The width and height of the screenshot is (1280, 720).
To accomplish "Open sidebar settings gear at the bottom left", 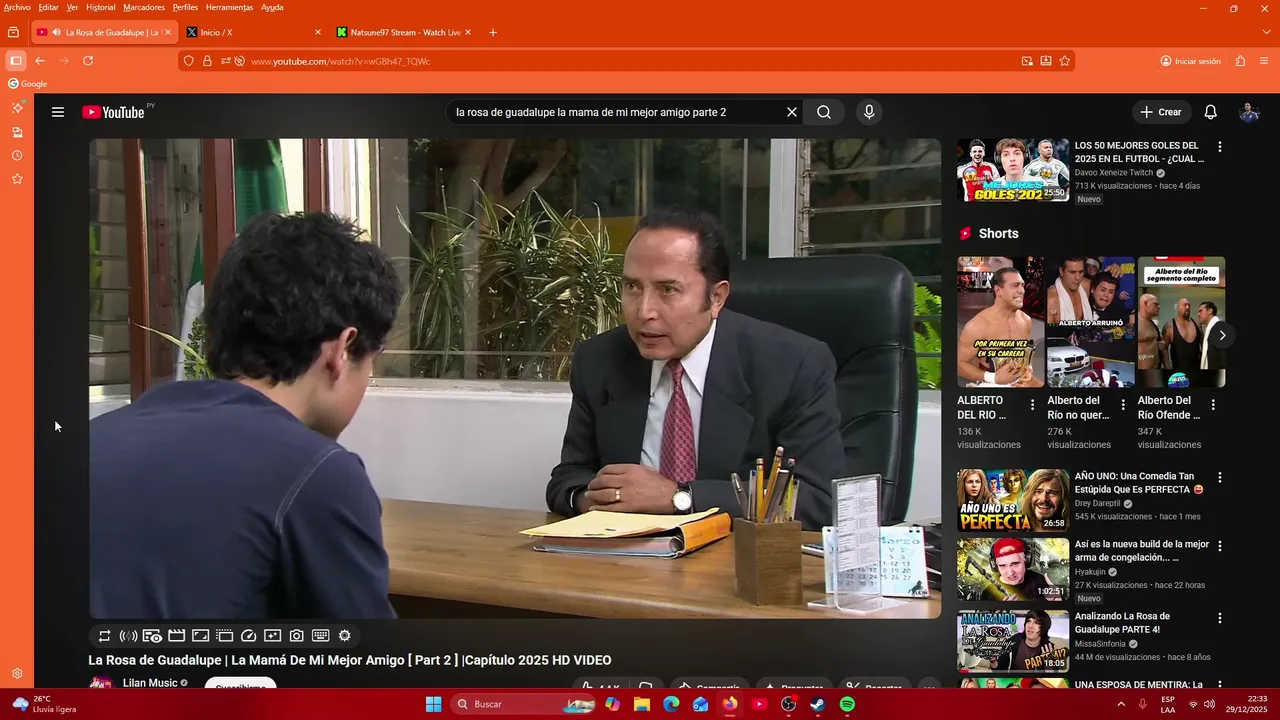I will [x=17, y=674].
